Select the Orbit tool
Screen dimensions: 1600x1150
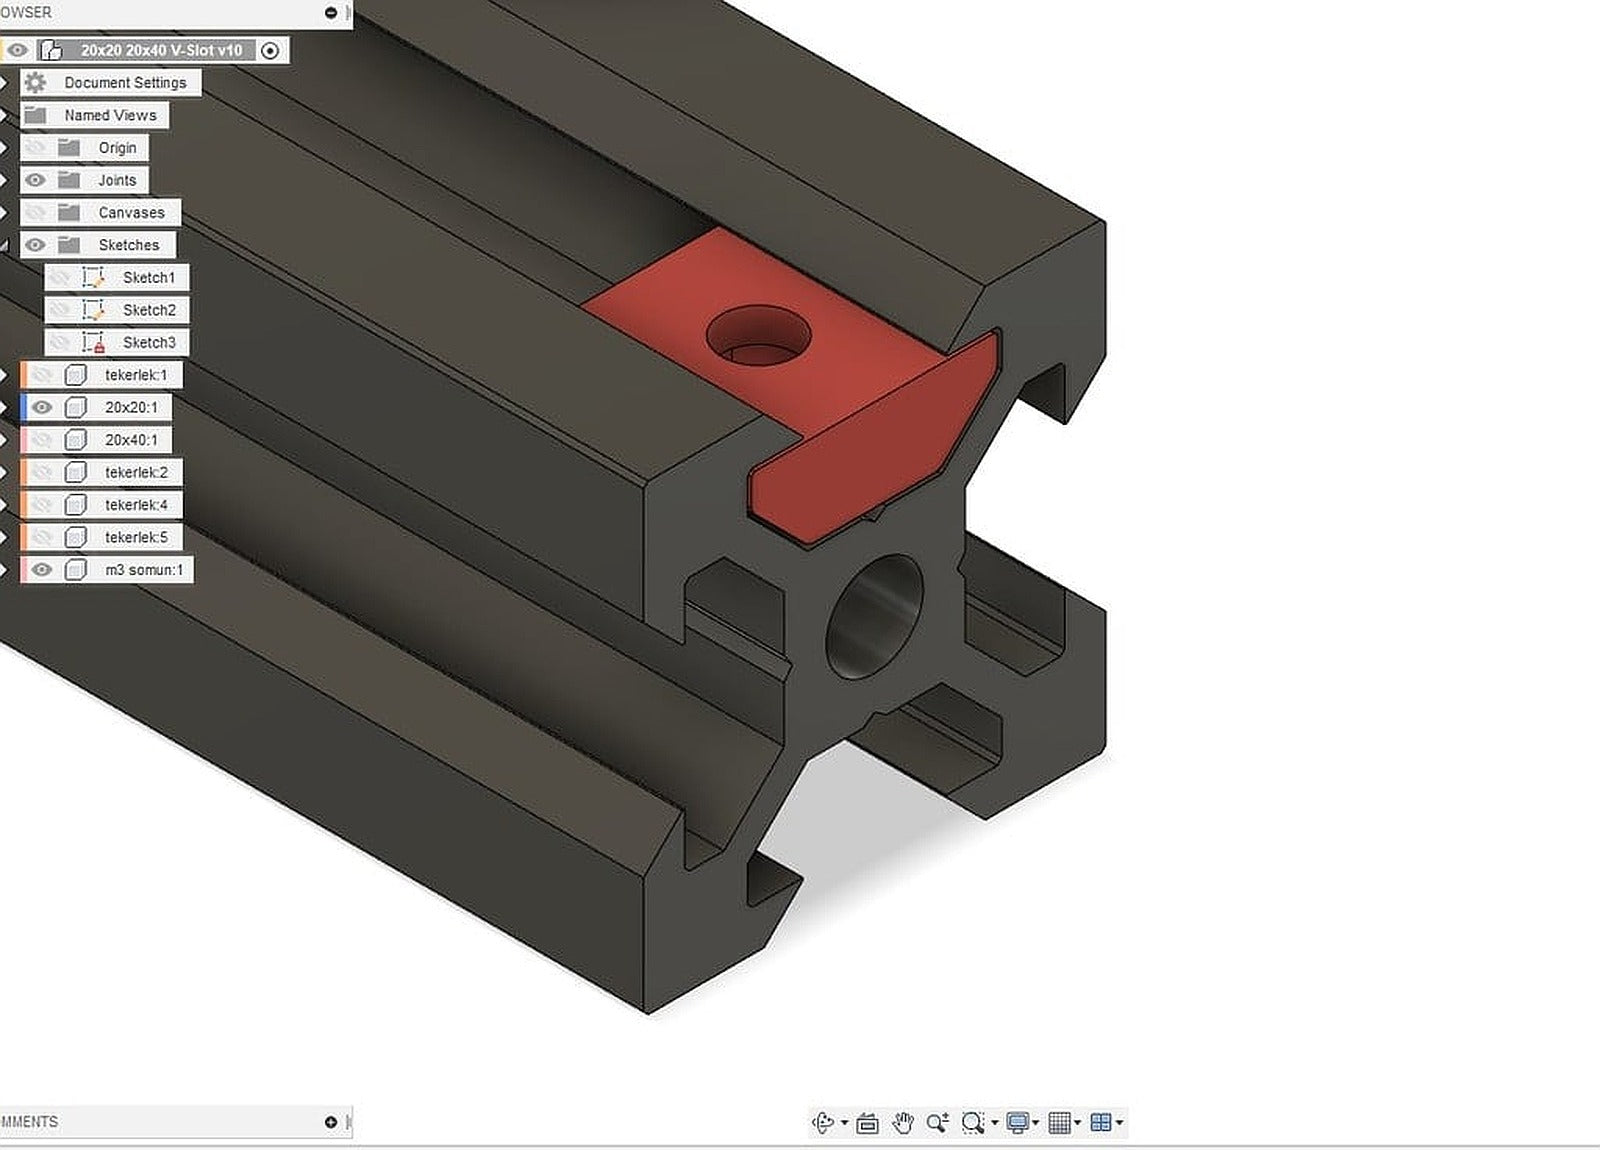pos(823,1122)
